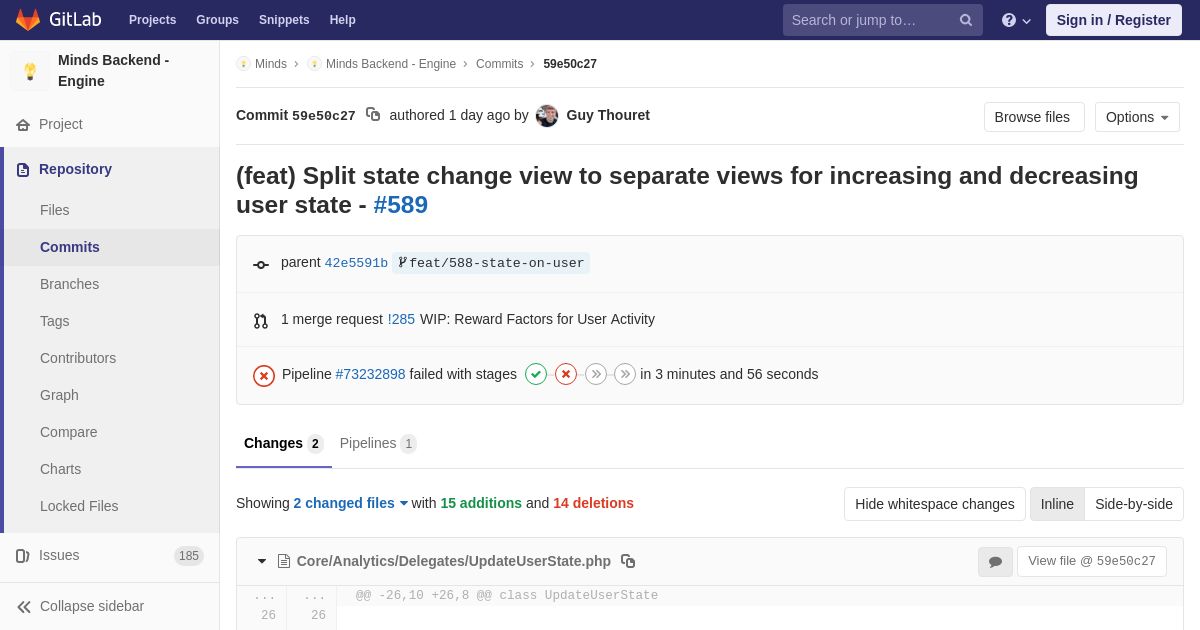The image size is (1200, 630).
Task: Expand the 2 changed files dropdown
Action: point(351,503)
